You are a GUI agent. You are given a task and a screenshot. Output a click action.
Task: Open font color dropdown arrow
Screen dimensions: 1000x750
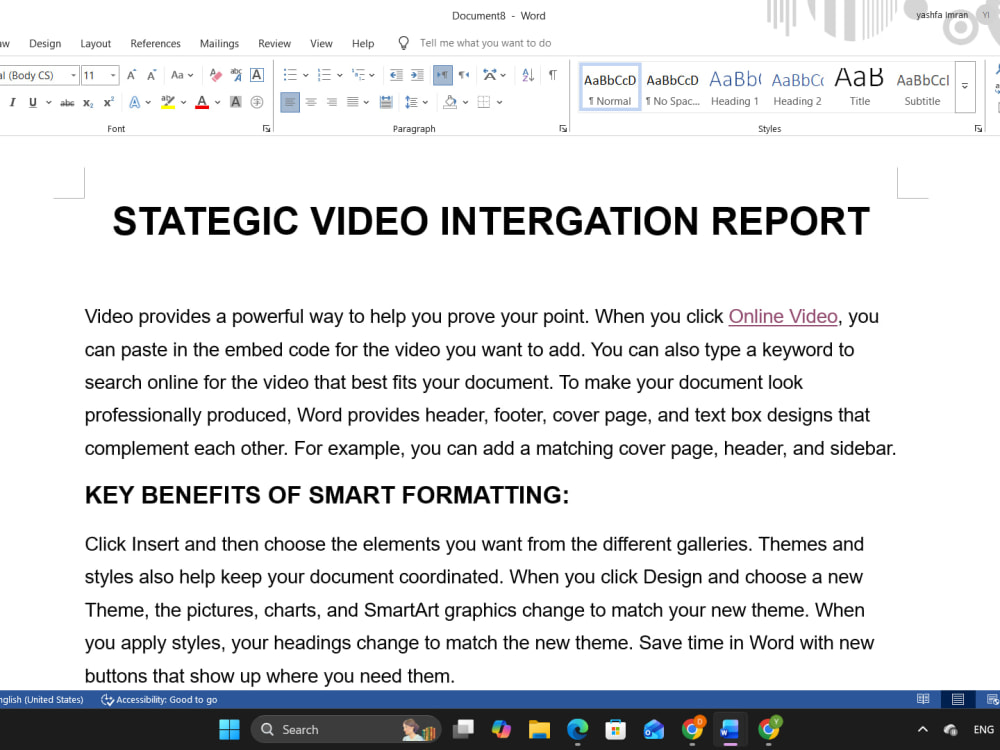tap(217, 102)
